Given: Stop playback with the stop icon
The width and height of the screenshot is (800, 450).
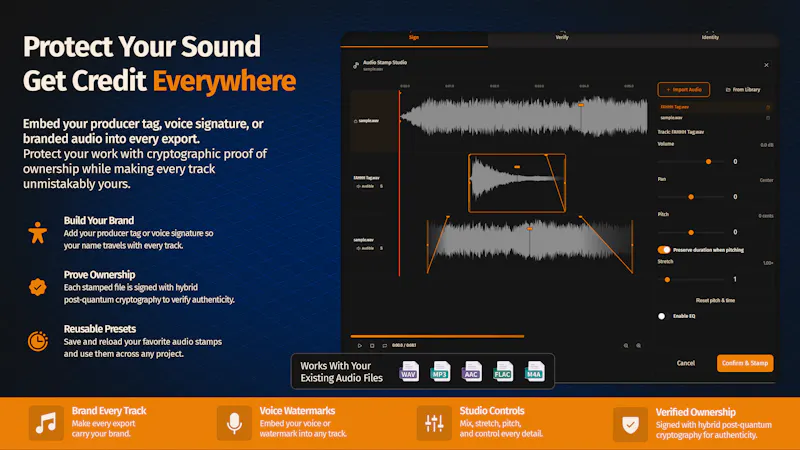Looking at the screenshot, I should click(x=372, y=346).
